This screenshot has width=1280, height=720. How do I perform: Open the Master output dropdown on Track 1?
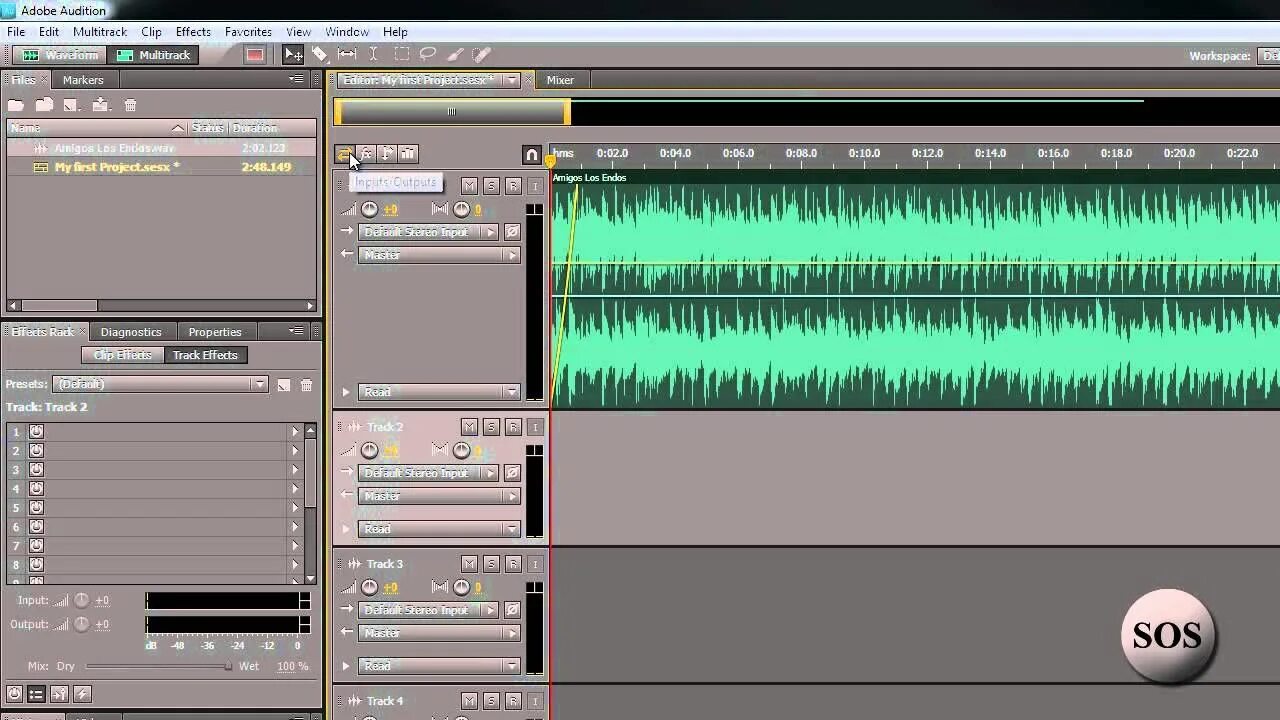coord(511,255)
